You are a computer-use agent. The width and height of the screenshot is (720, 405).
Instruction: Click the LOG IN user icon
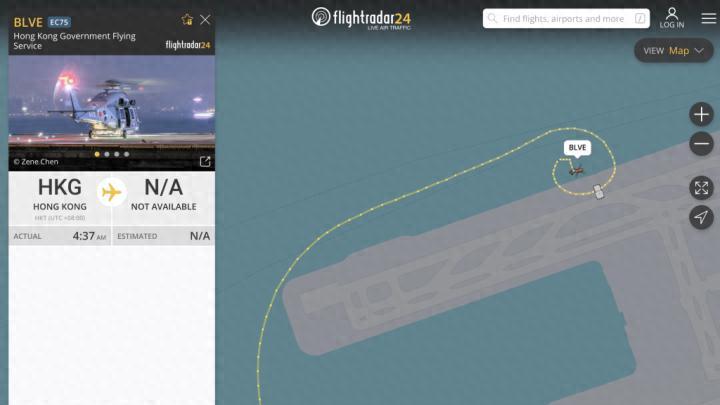click(x=672, y=18)
